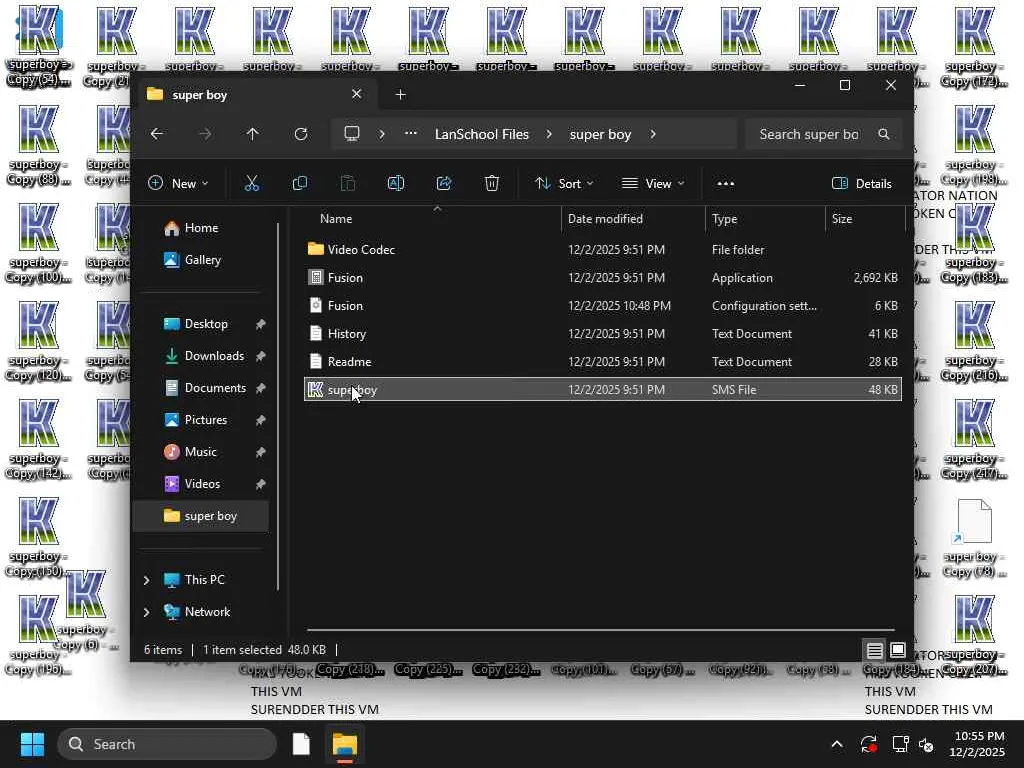
Task: Select the Video Codec folder row
Action: pyautogui.click(x=603, y=249)
